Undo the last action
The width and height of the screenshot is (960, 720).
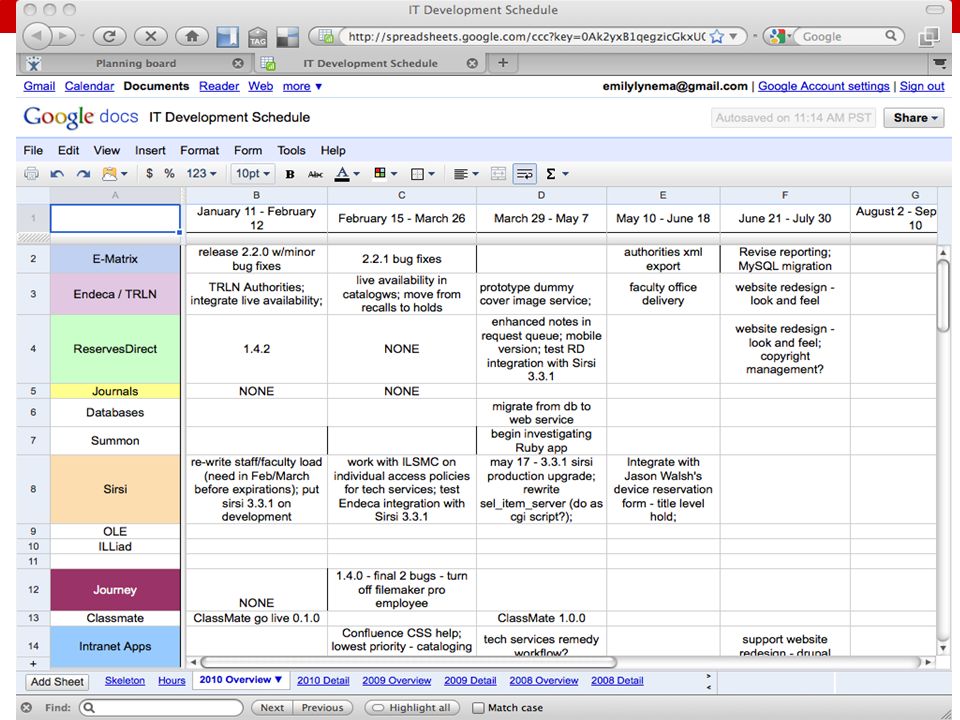point(57,174)
